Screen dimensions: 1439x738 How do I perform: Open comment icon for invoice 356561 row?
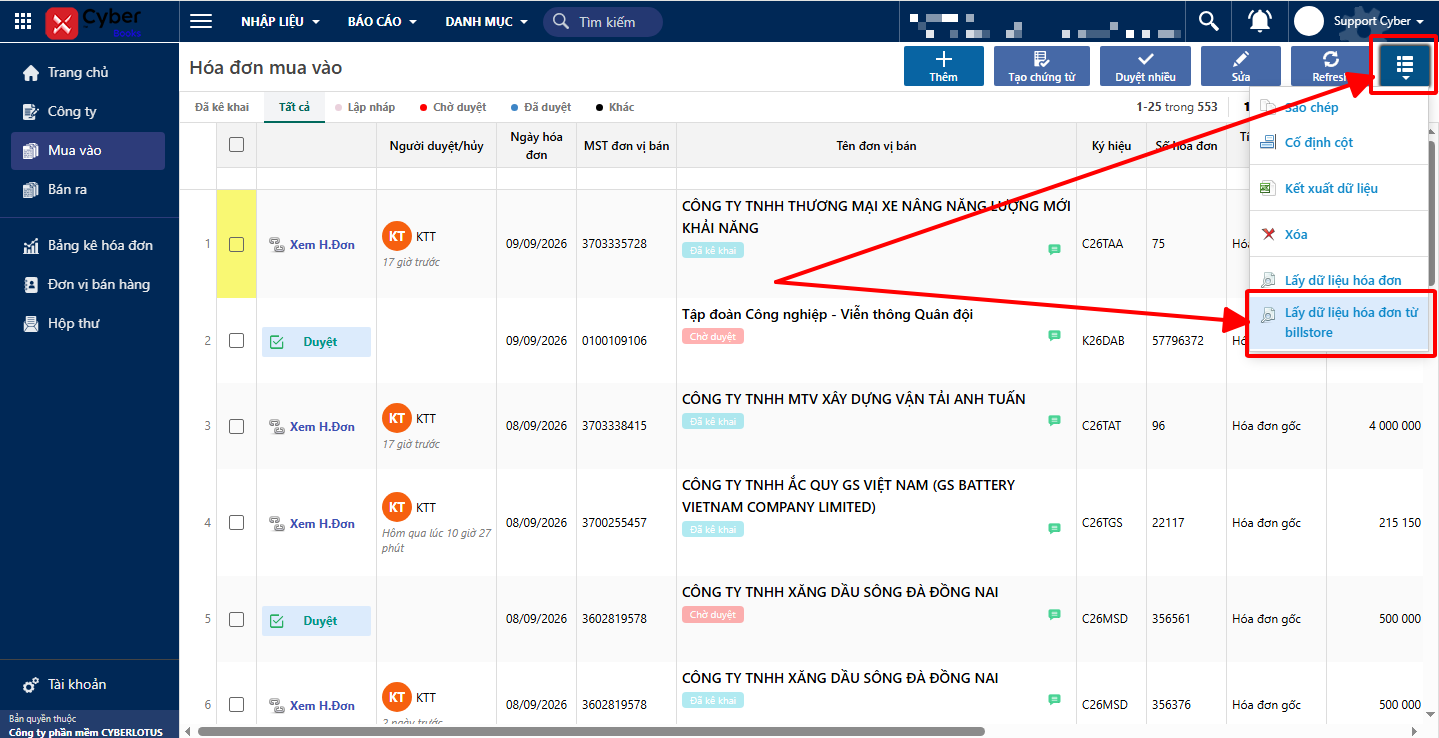tap(1054, 614)
